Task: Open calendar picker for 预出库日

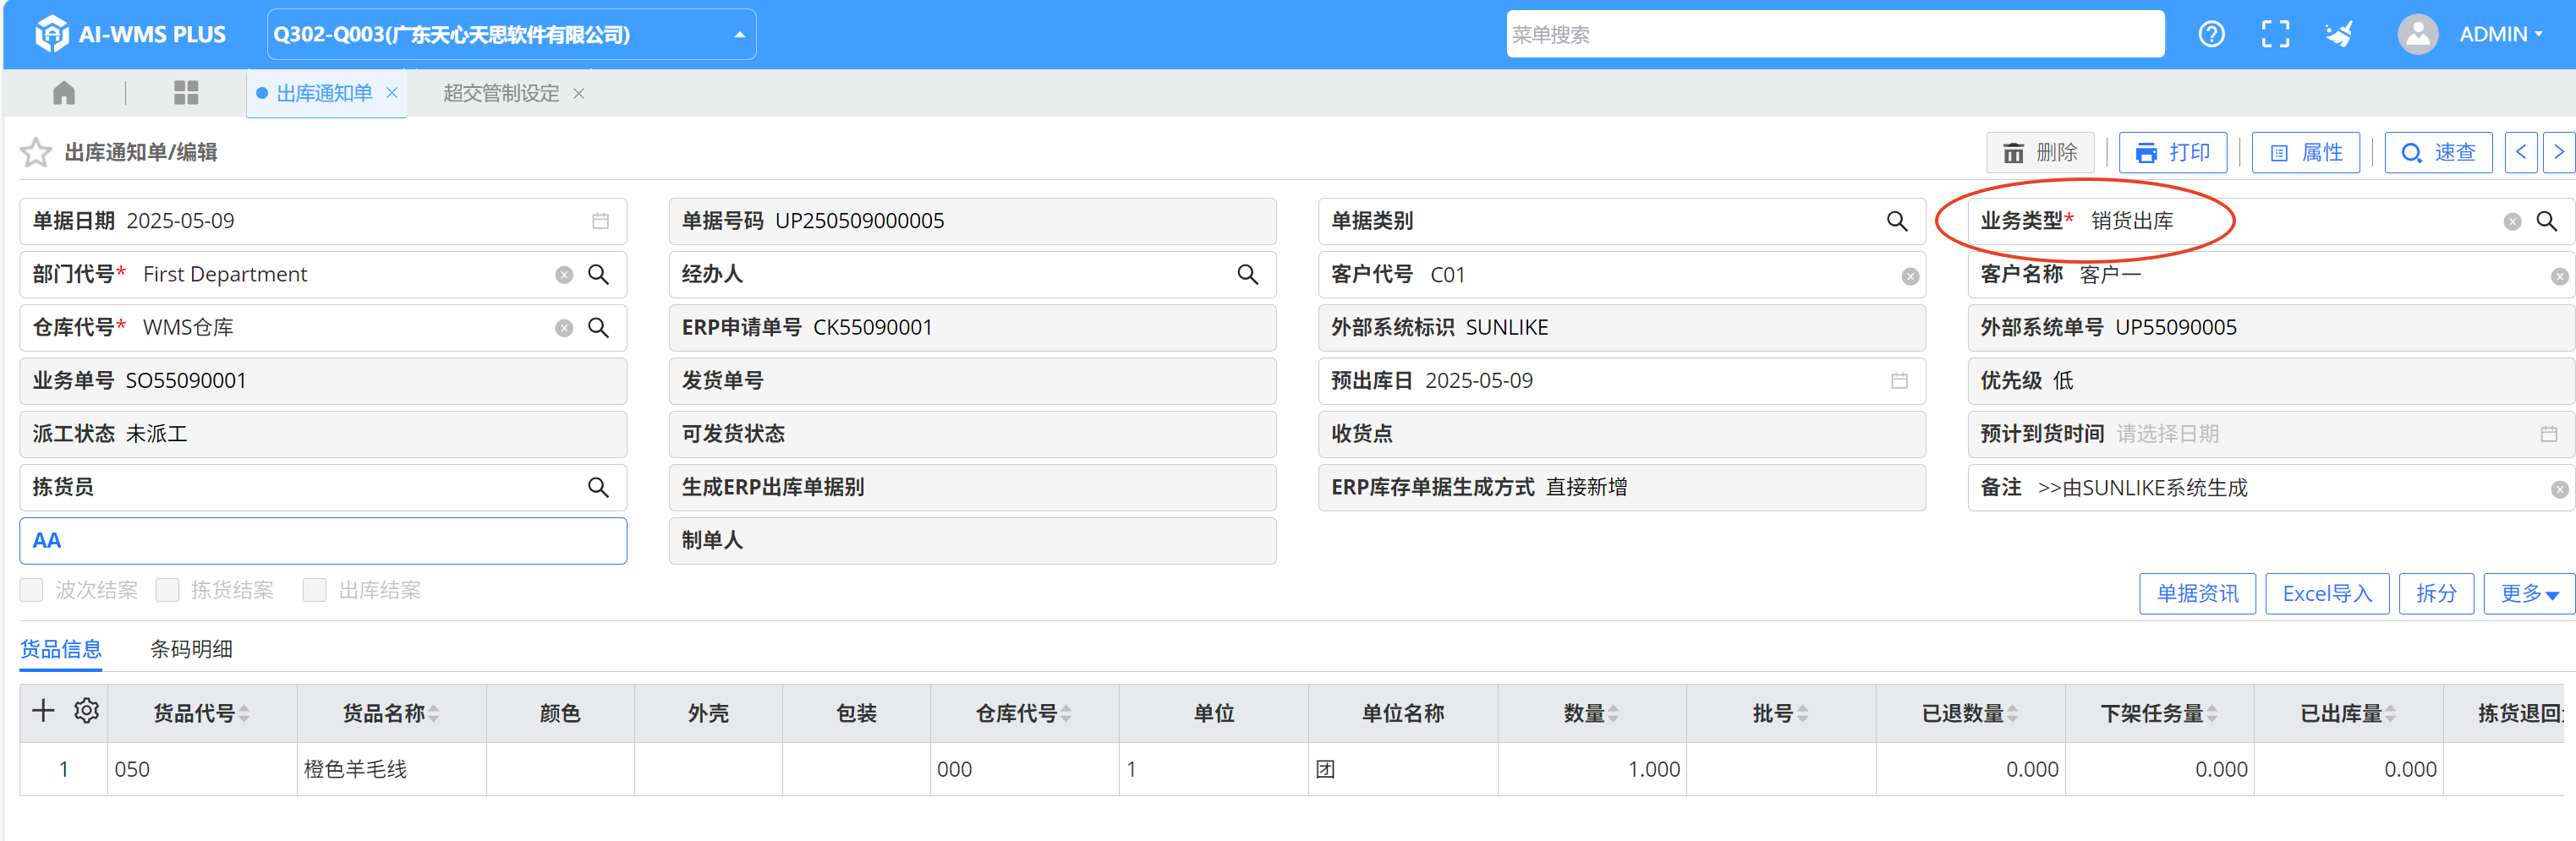Action: [1899, 381]
